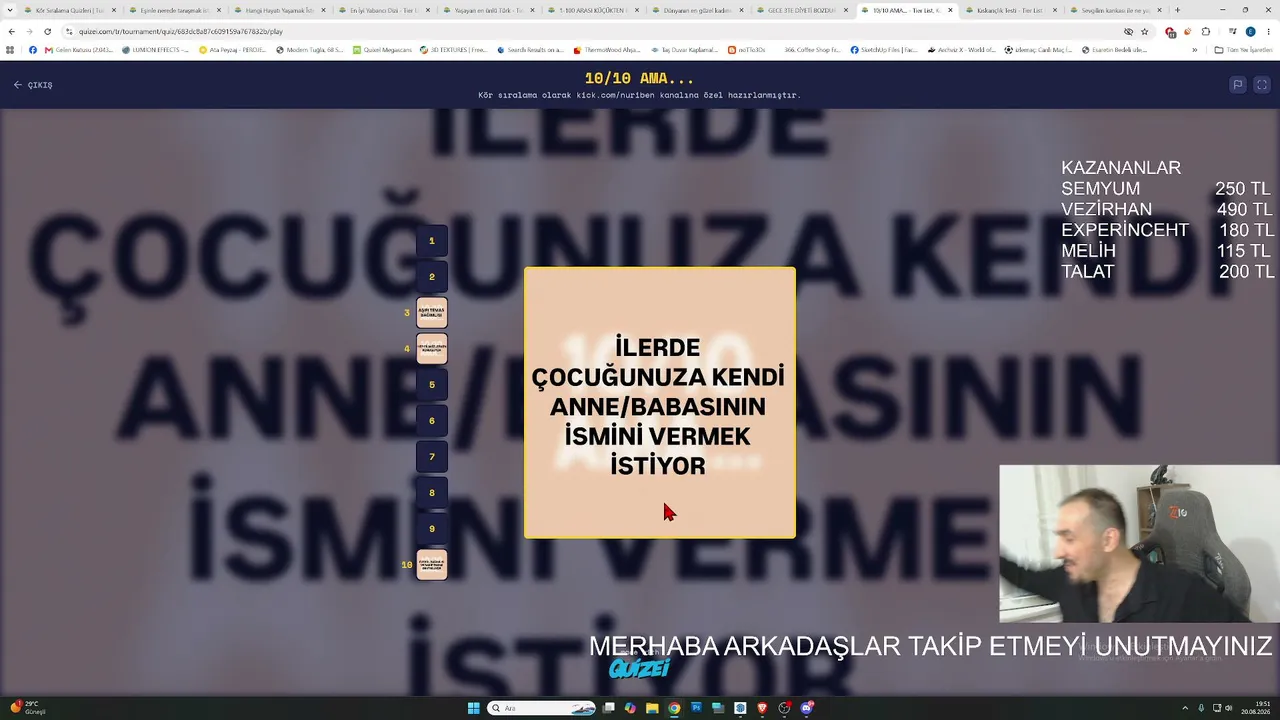Open the 3D TEXTURES bookmark
This screenshot has width=1280, height=720.
(453, 49)
